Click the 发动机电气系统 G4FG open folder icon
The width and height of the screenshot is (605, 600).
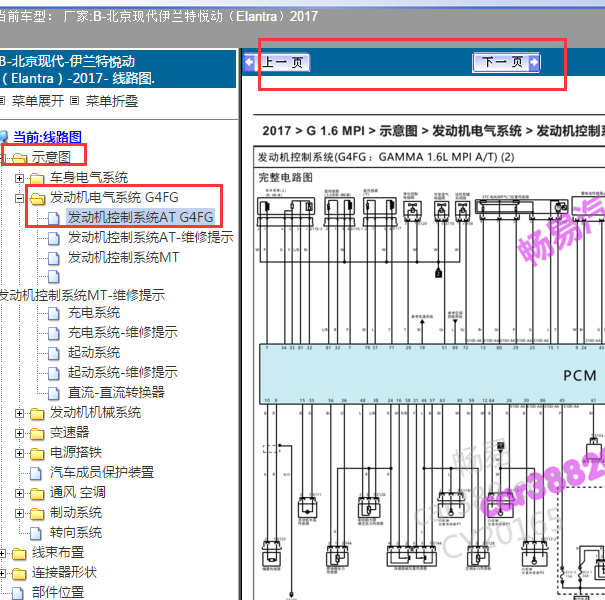coord(37,199)
